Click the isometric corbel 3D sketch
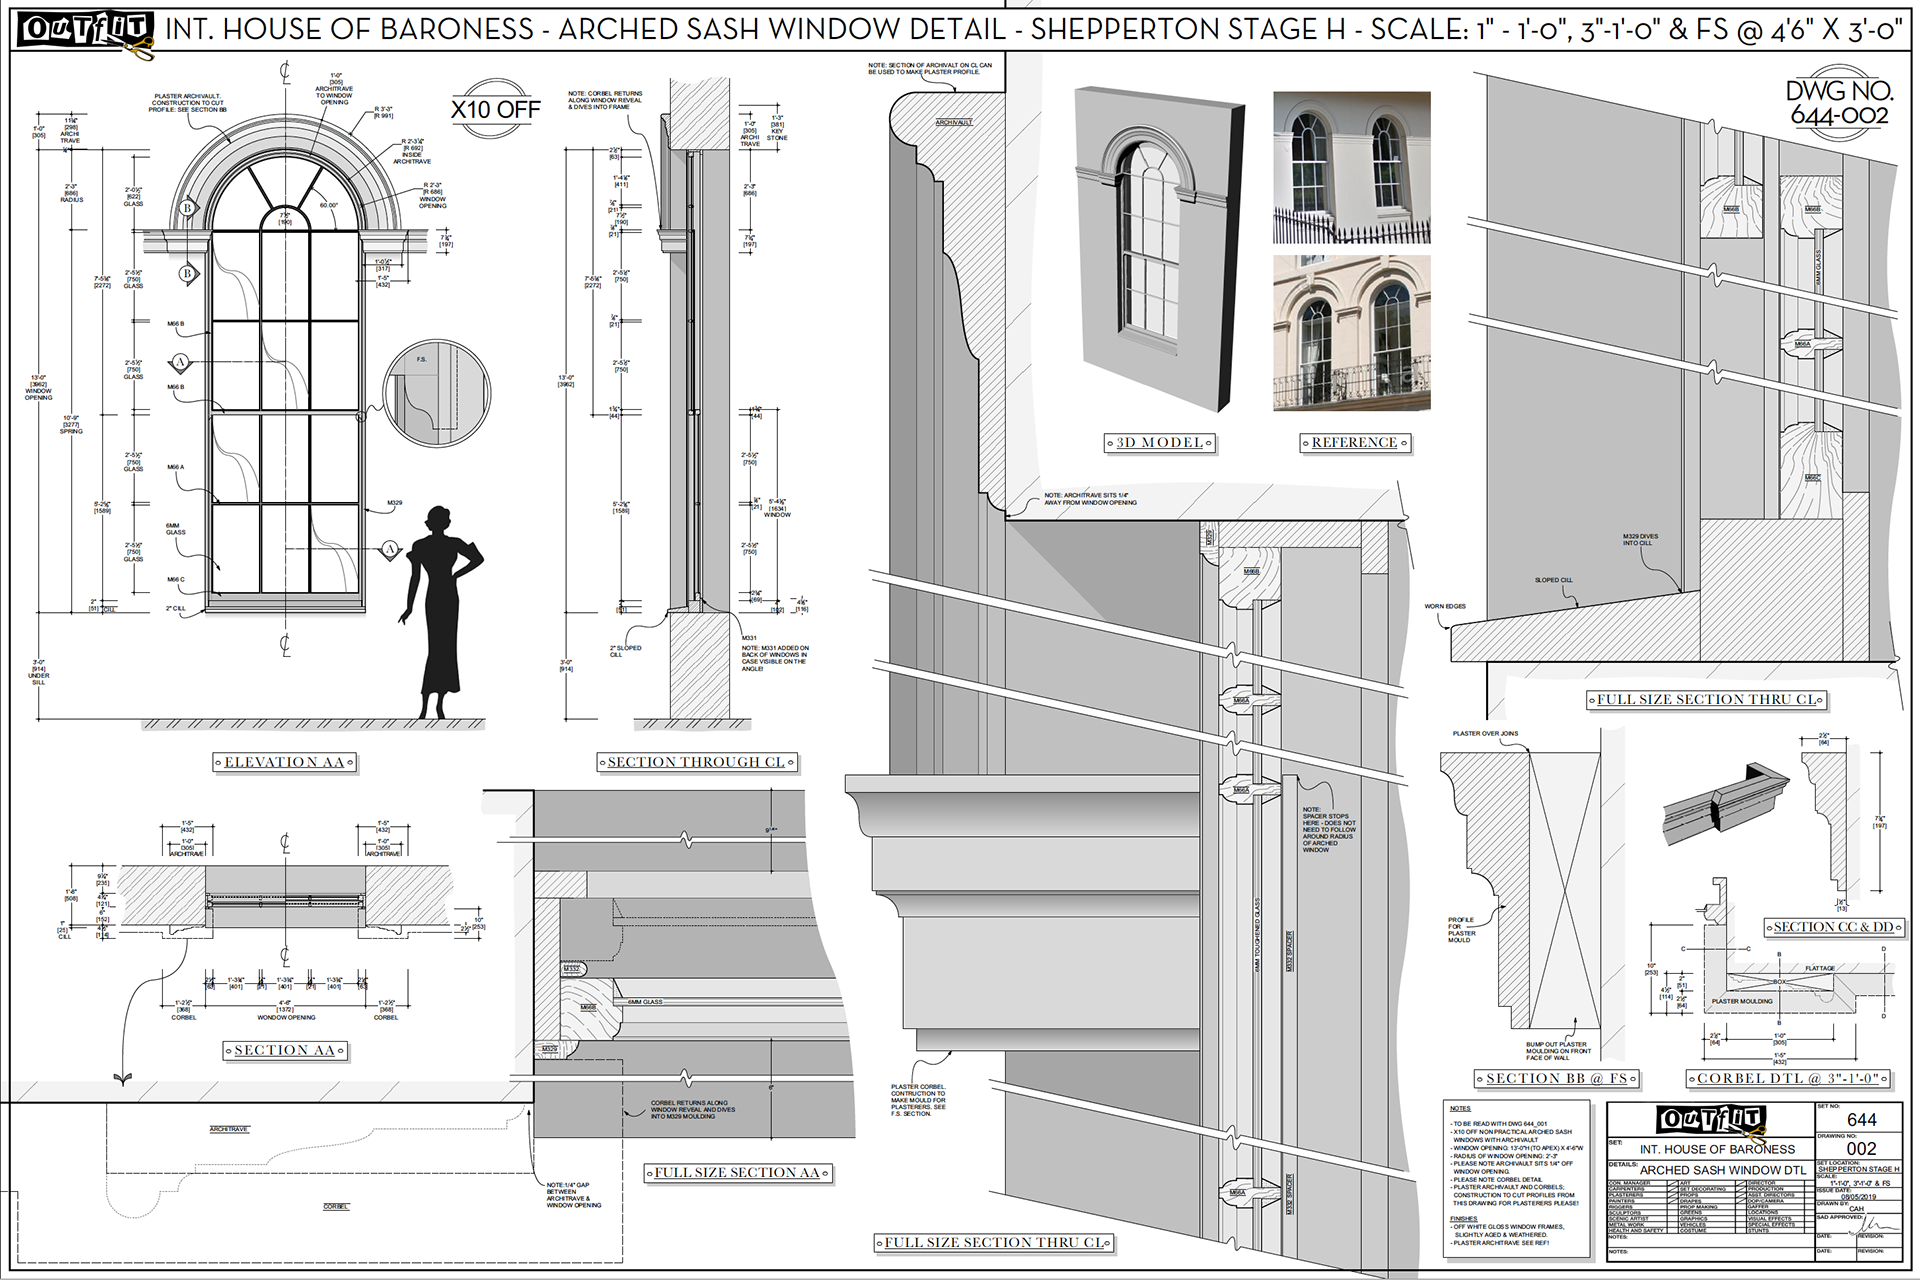 tap(1727, 803)
